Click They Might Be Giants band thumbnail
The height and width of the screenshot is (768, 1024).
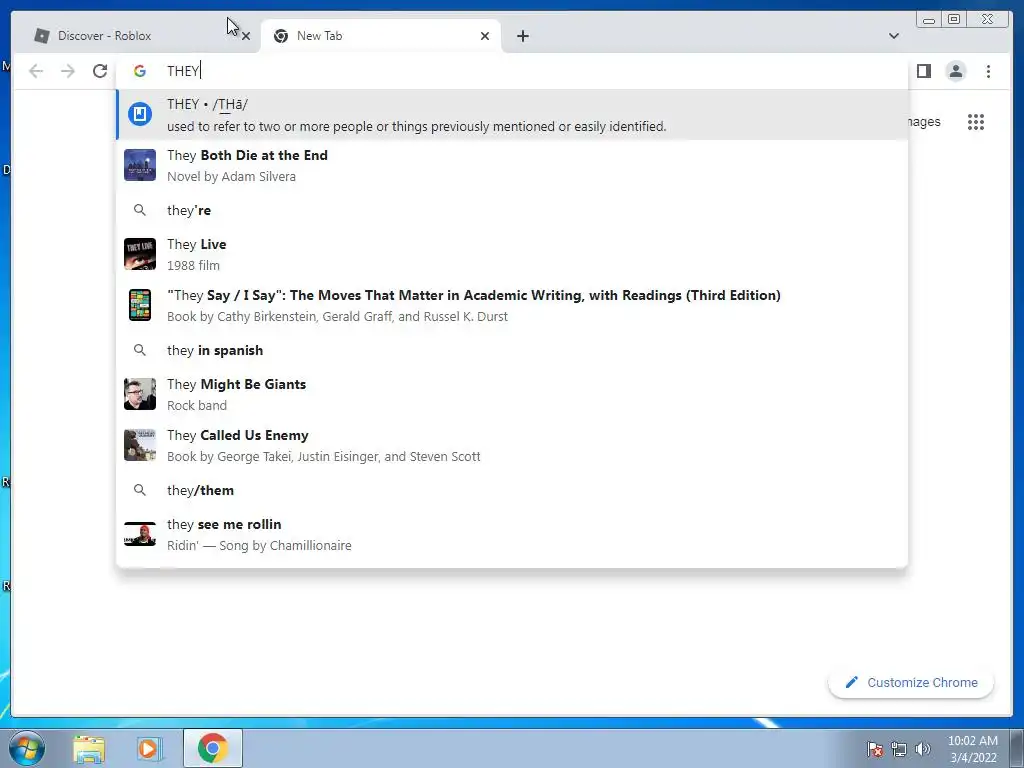point(140,394)
